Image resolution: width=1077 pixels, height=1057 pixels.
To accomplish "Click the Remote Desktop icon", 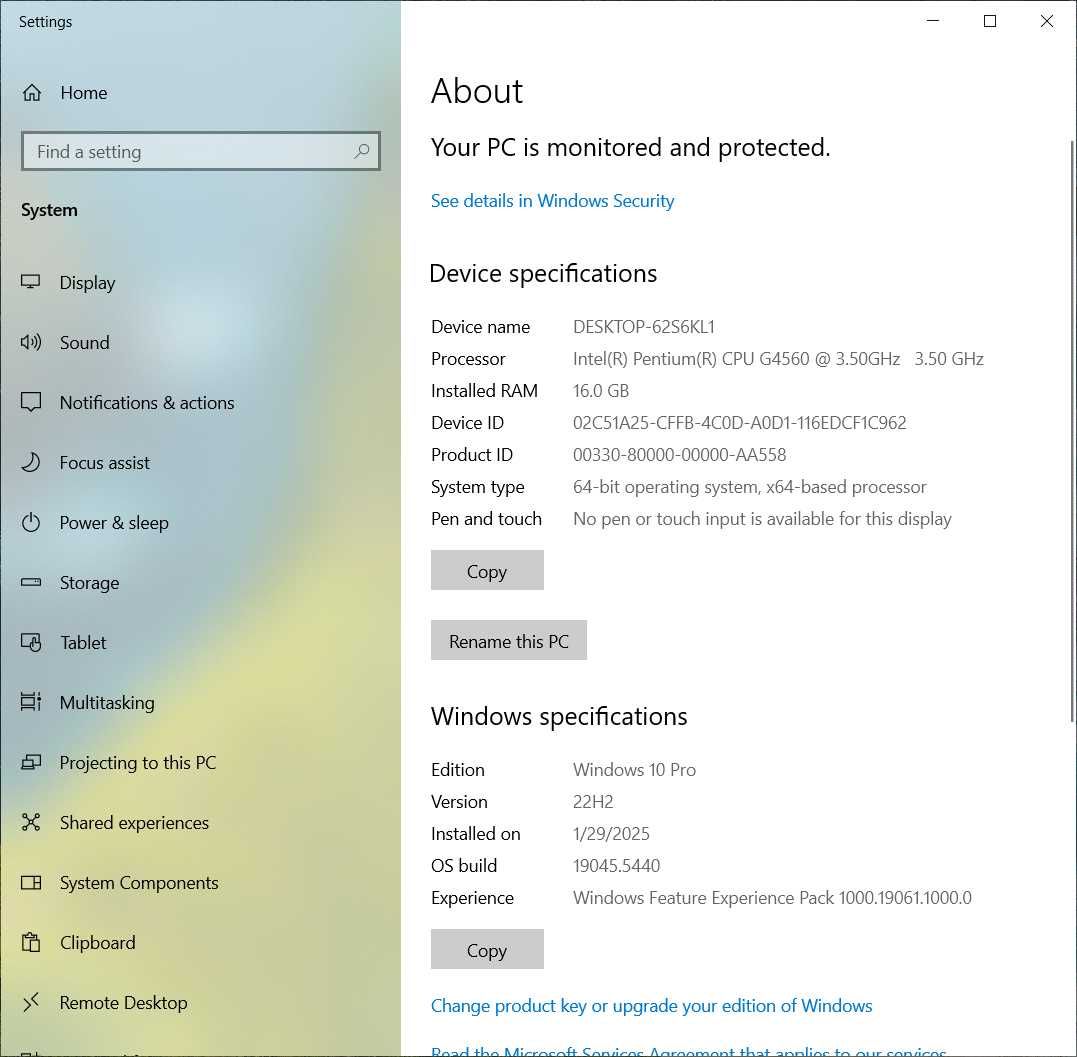I will click(31, 1003).
